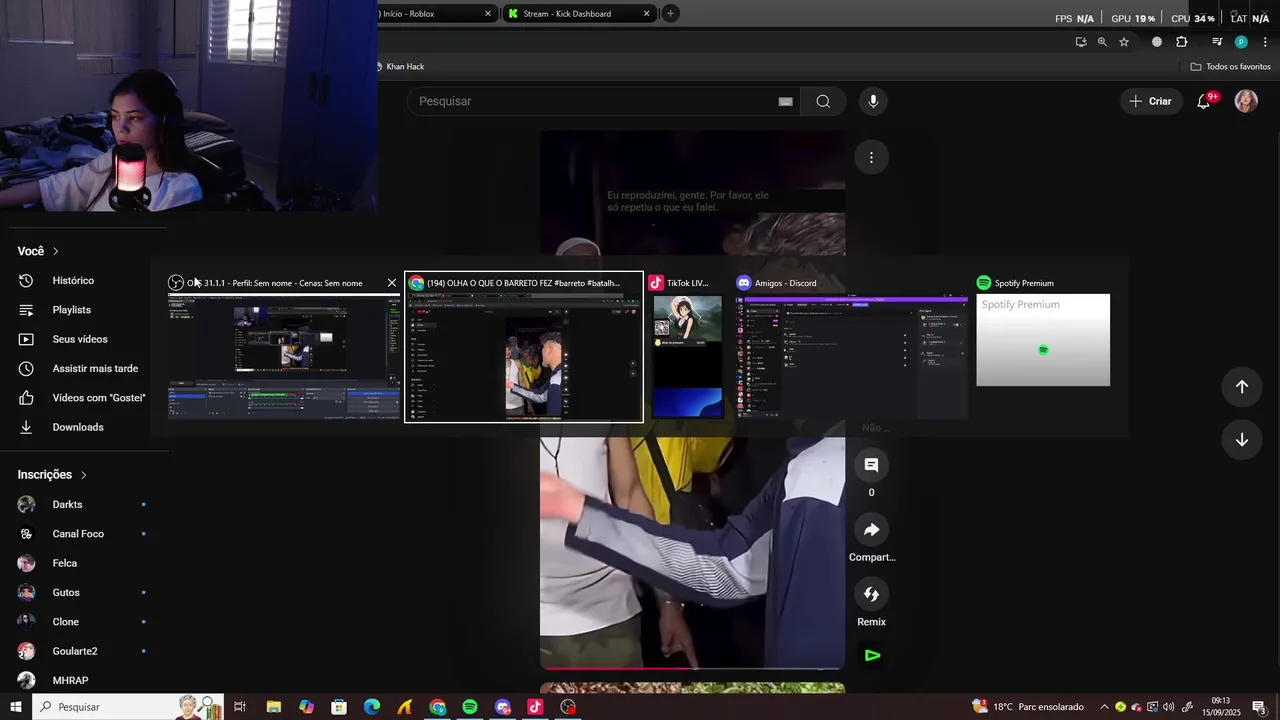Click the zoom magnifier in the address bar
The height and width of the screenshot is (720, 1280).
1102,42
